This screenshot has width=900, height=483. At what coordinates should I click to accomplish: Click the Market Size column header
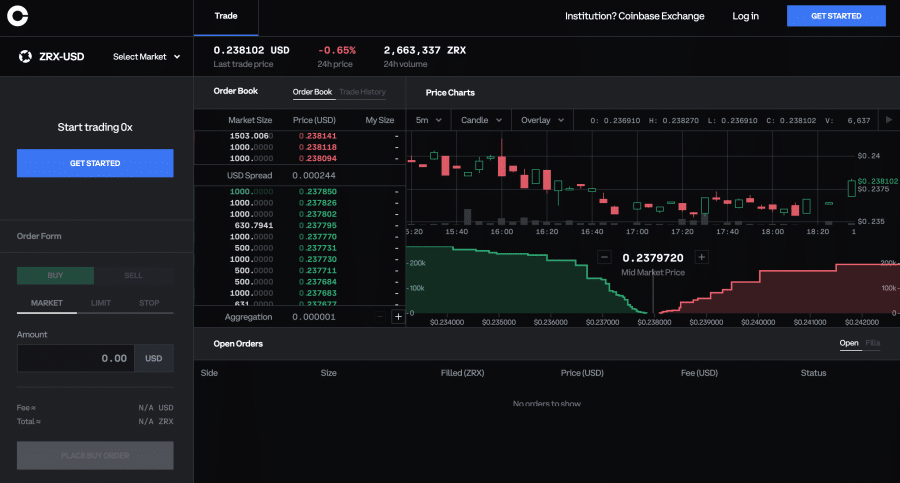(x=250, y=120)
